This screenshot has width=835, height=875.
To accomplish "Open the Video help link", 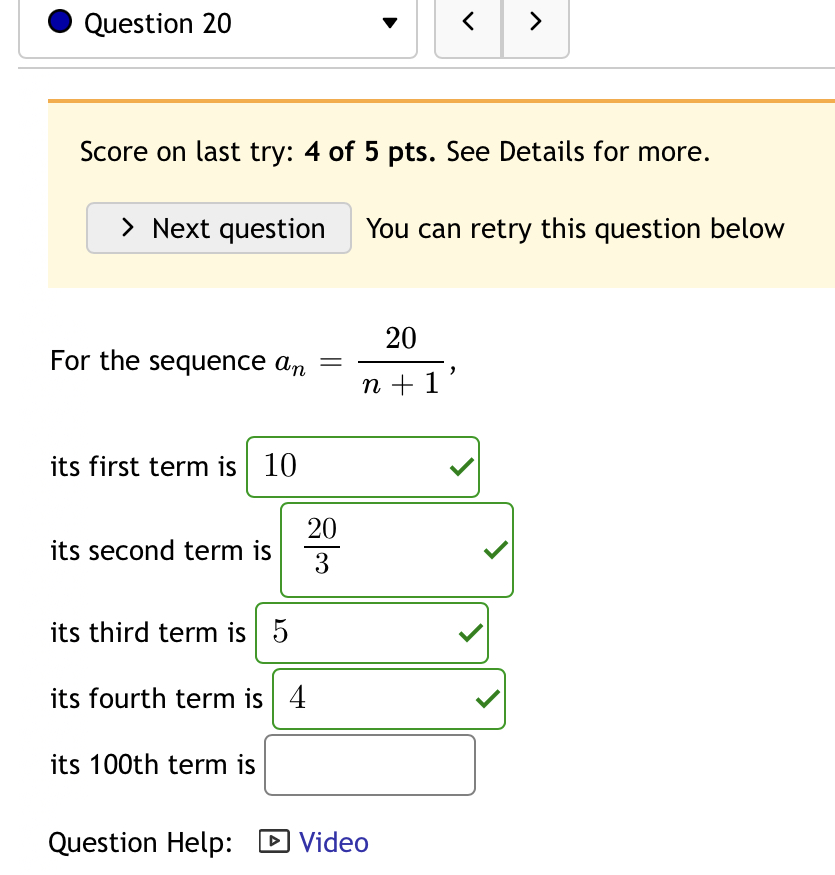I will 333,843.
